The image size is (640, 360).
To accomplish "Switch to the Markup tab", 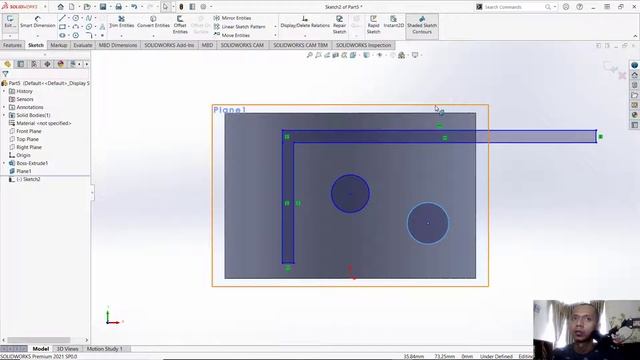I will click(x=59, y=45).
